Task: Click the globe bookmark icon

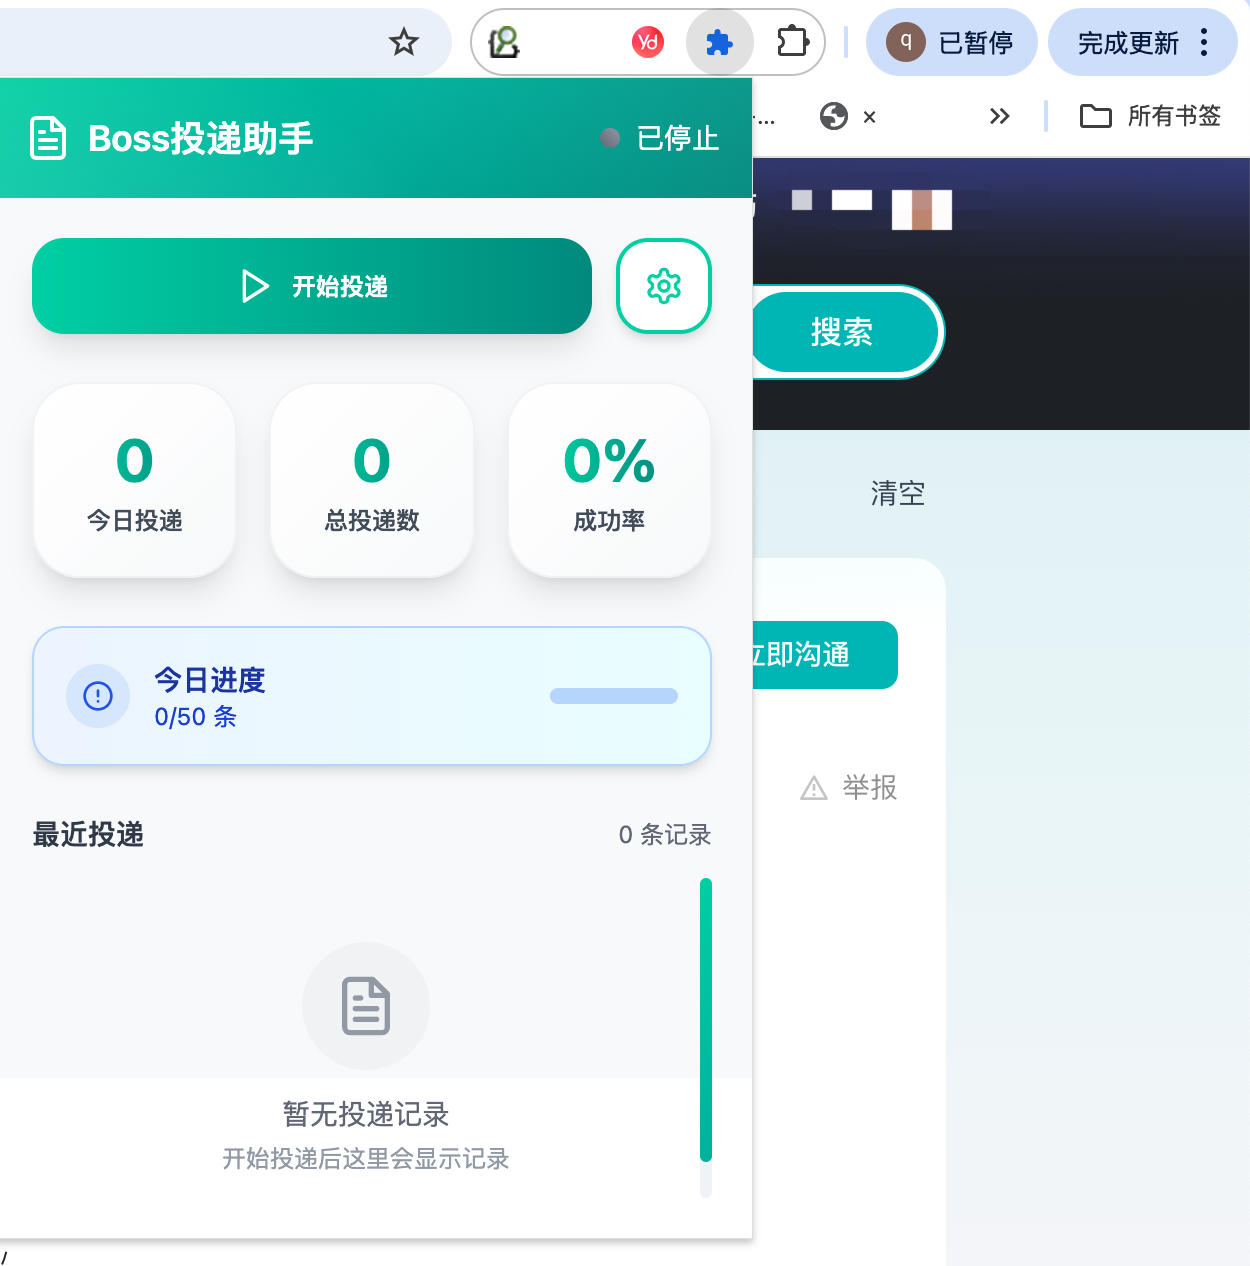Action: tap(834, 116)
